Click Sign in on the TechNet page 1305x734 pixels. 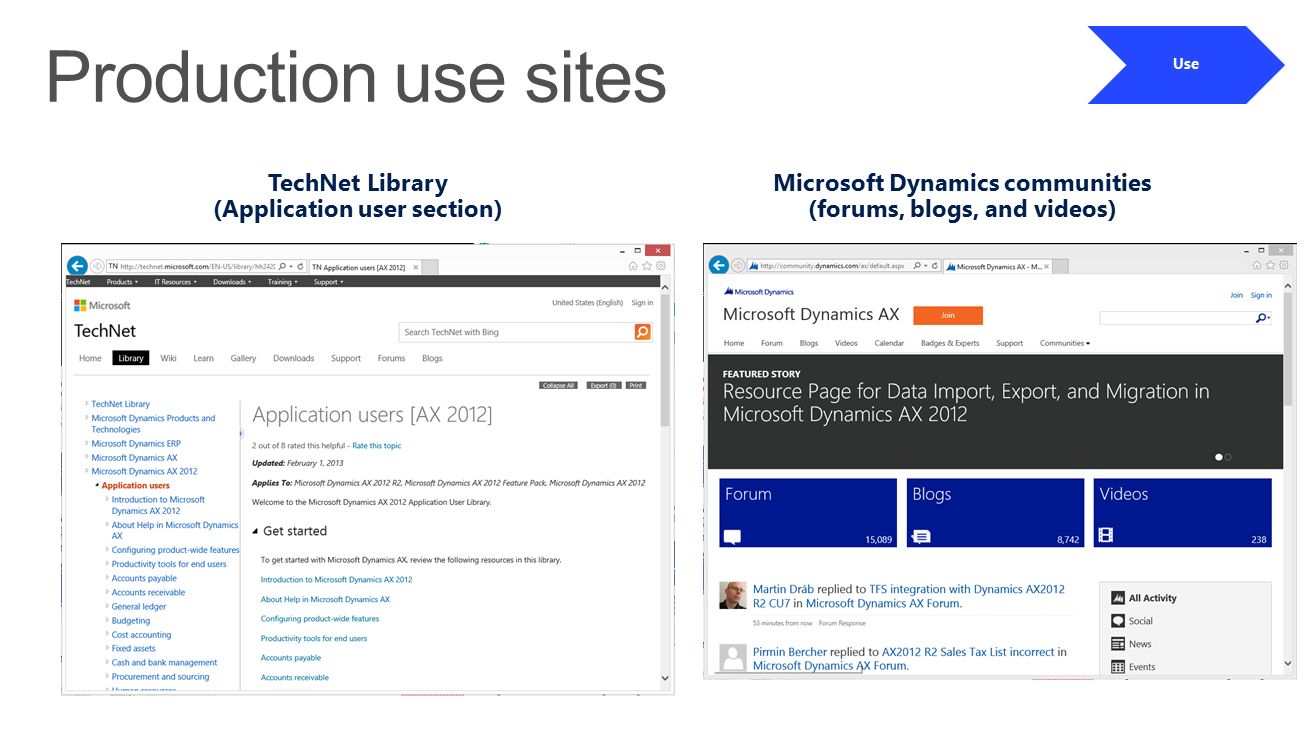(642, 303)
